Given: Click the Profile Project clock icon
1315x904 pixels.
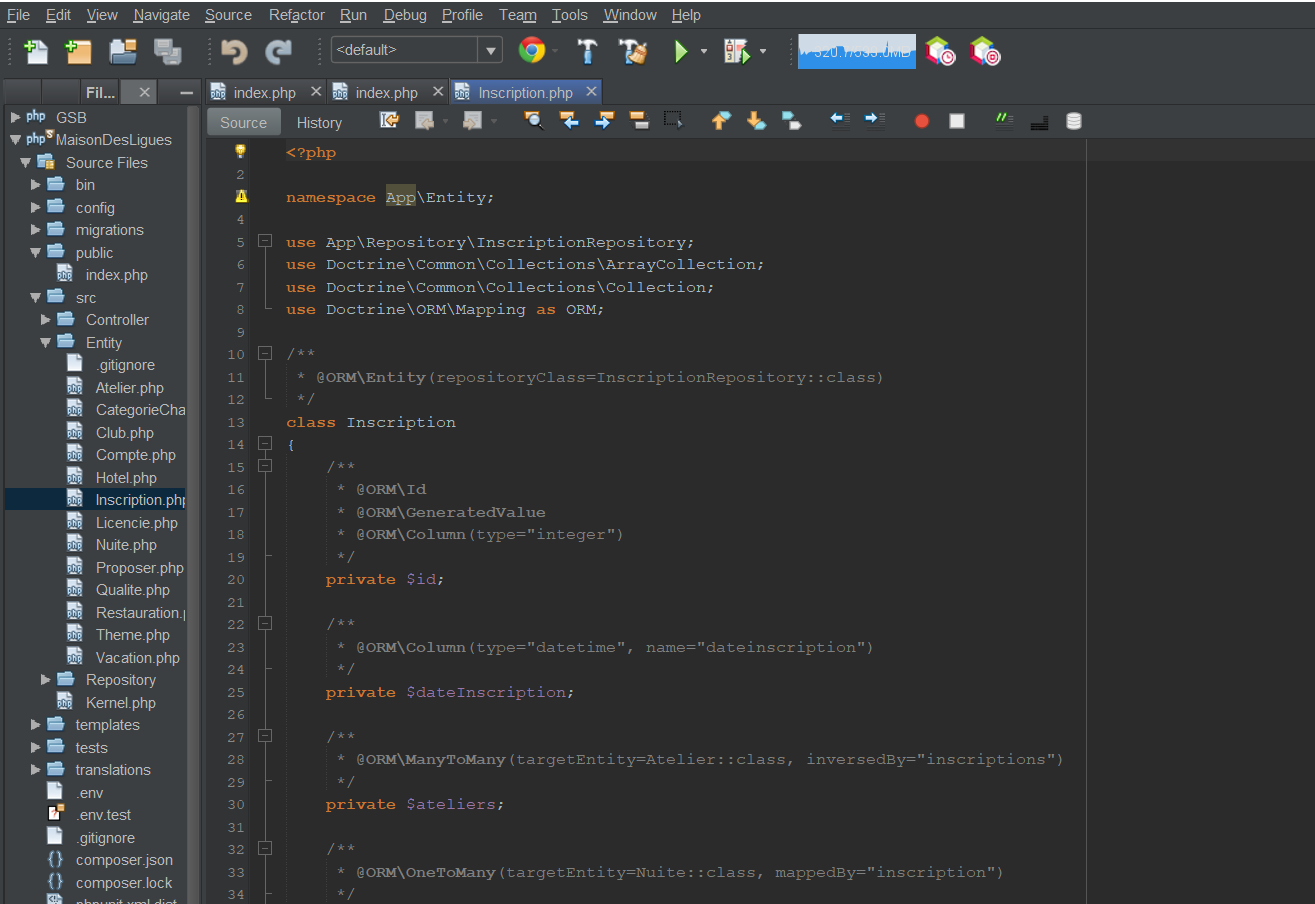Looking at the screenshot, I should (940, 51).
